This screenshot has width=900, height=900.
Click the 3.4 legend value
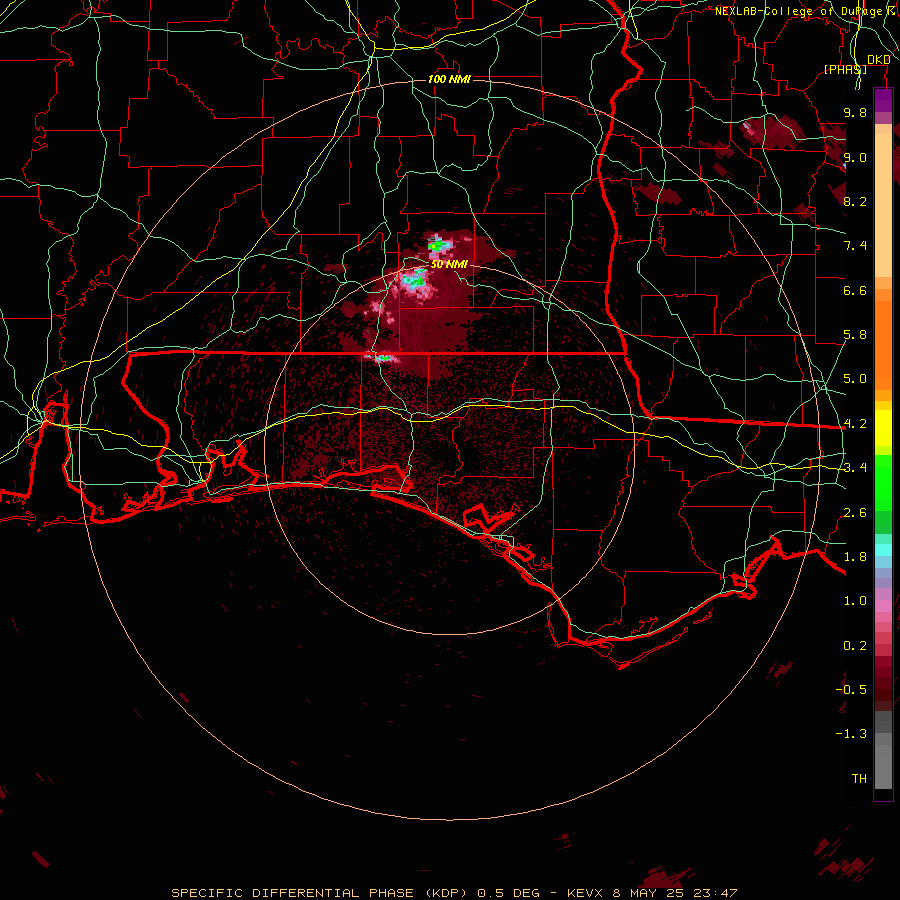855,468
